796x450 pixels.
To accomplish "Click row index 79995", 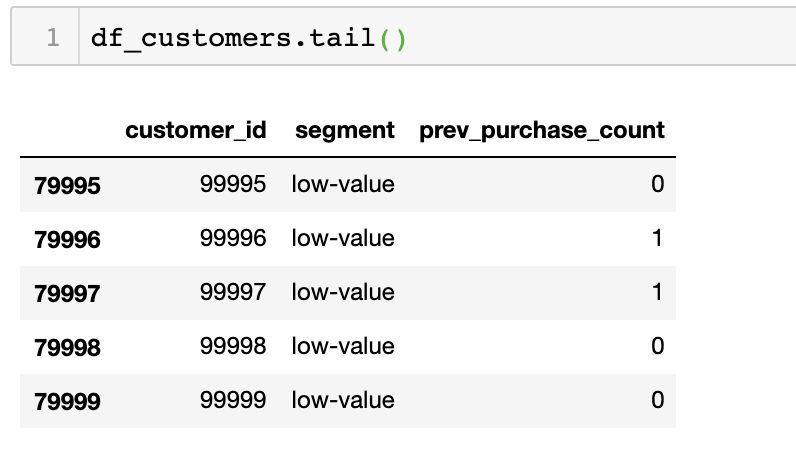I will (67, 185).
